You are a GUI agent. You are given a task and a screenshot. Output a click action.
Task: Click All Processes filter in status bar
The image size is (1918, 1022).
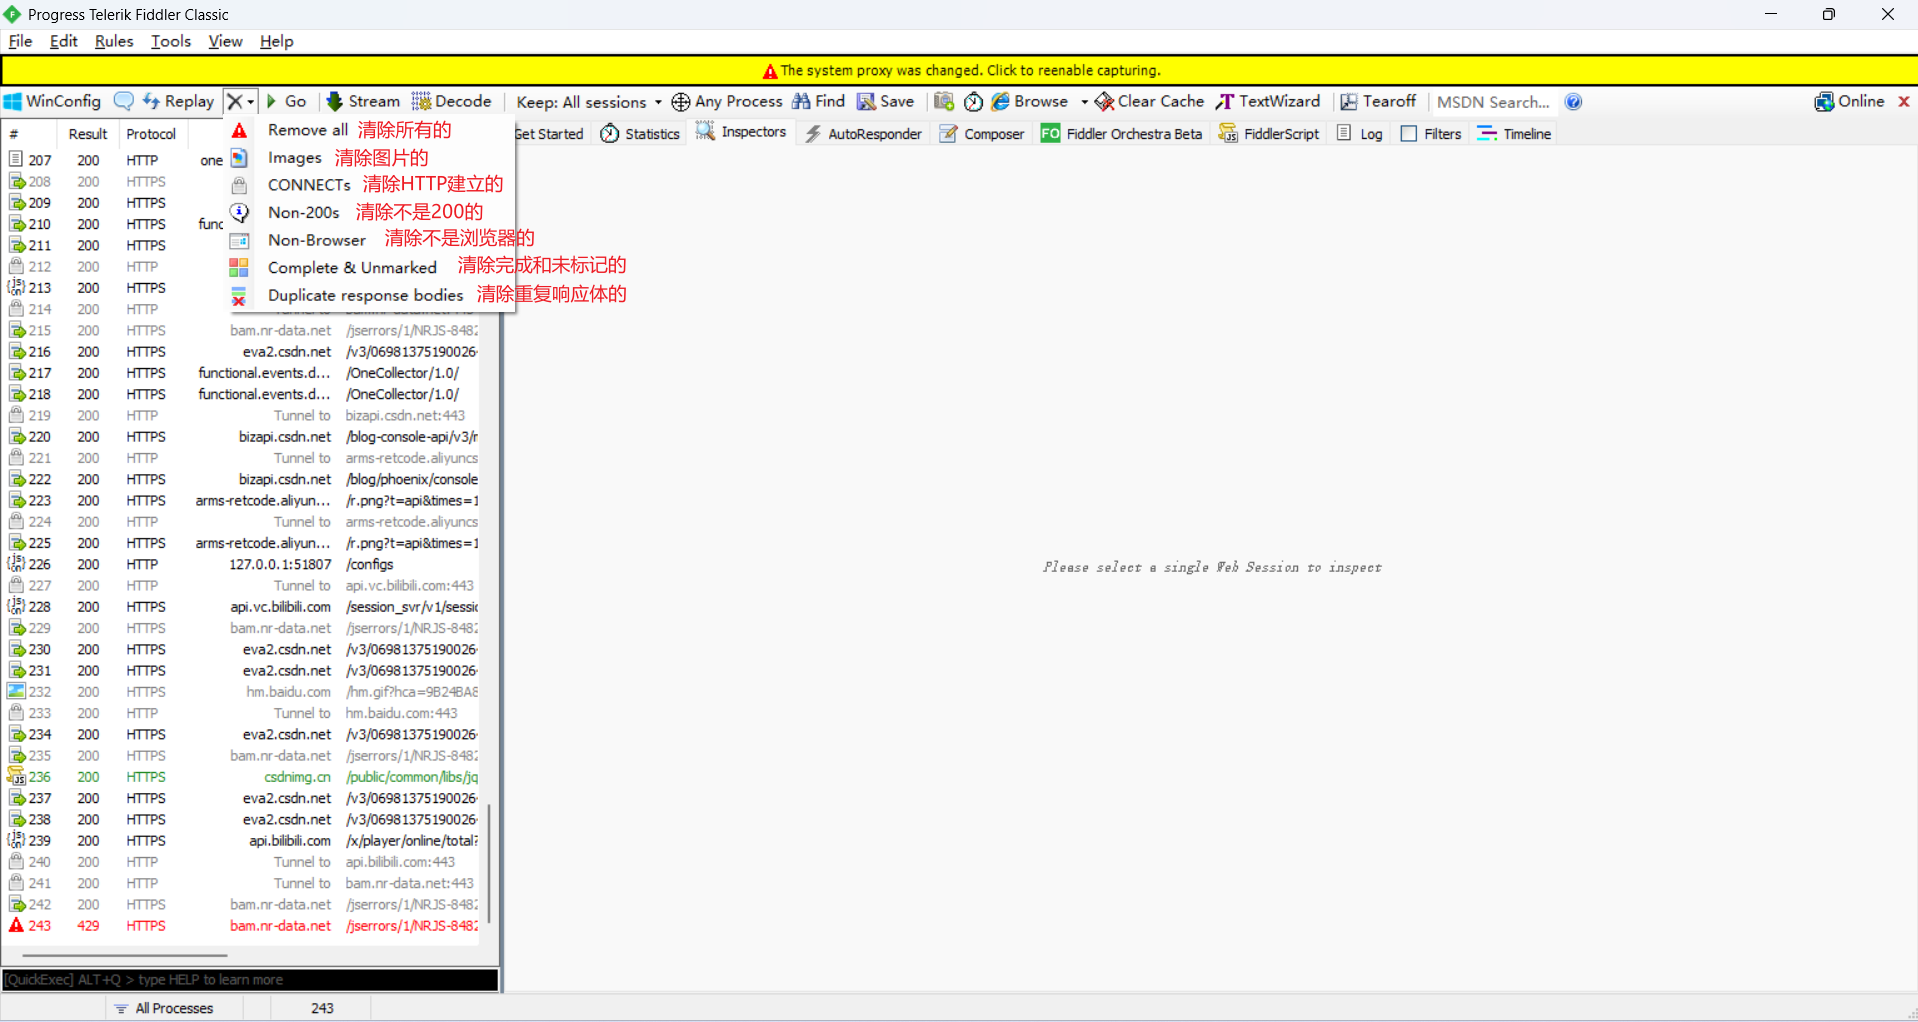pyautogui.click(x=165, y=1008)
